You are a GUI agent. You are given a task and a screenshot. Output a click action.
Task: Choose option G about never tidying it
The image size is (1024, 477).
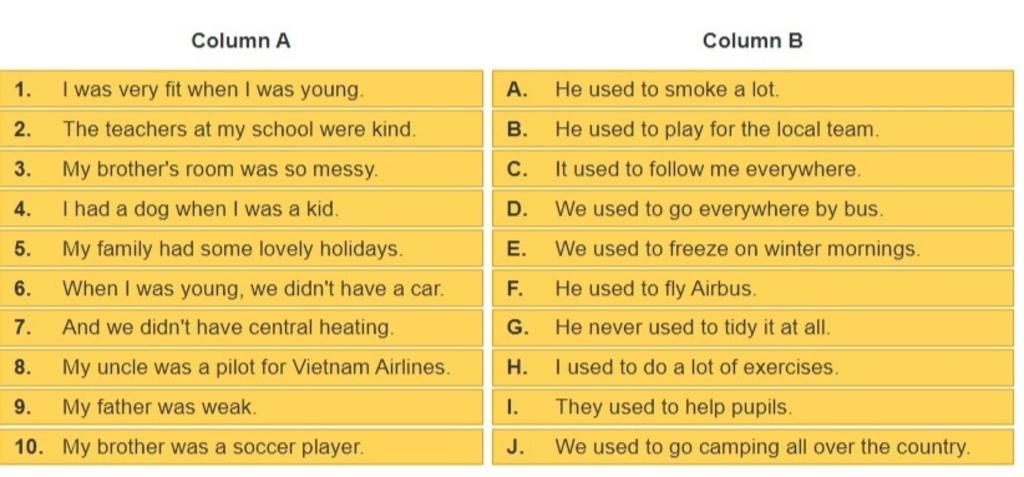pyautogui.click(x=753, y=328)
